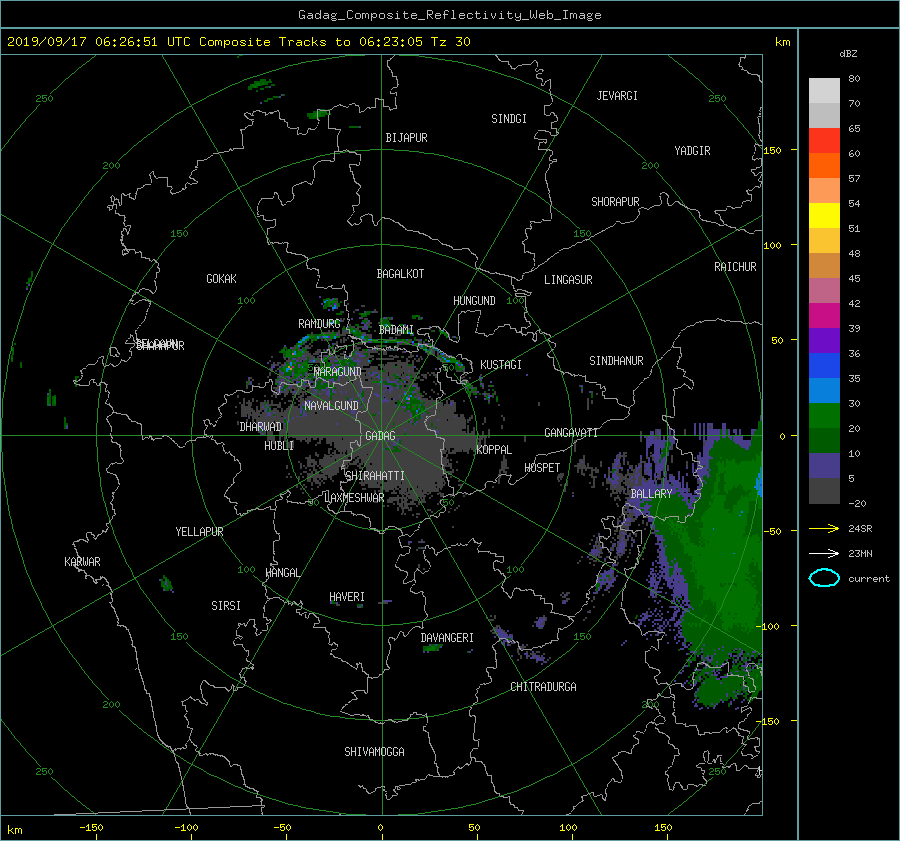The height and width of the screenshot is (841, 900).
Task: Click the 0 tick on bottom axis
Action: click(x=381, y=828)
